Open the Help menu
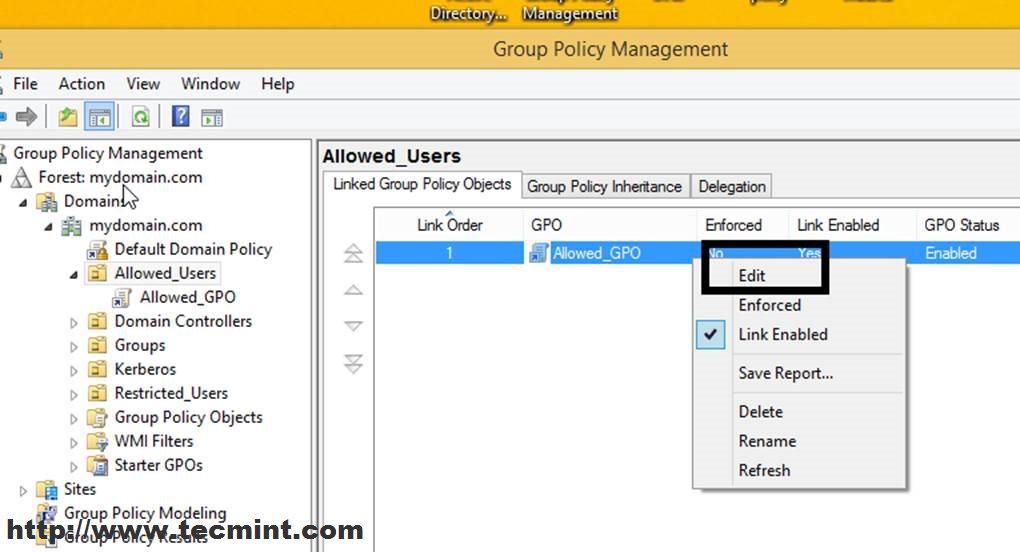Viewport: 1020px width, 552px height. [278, 84]
